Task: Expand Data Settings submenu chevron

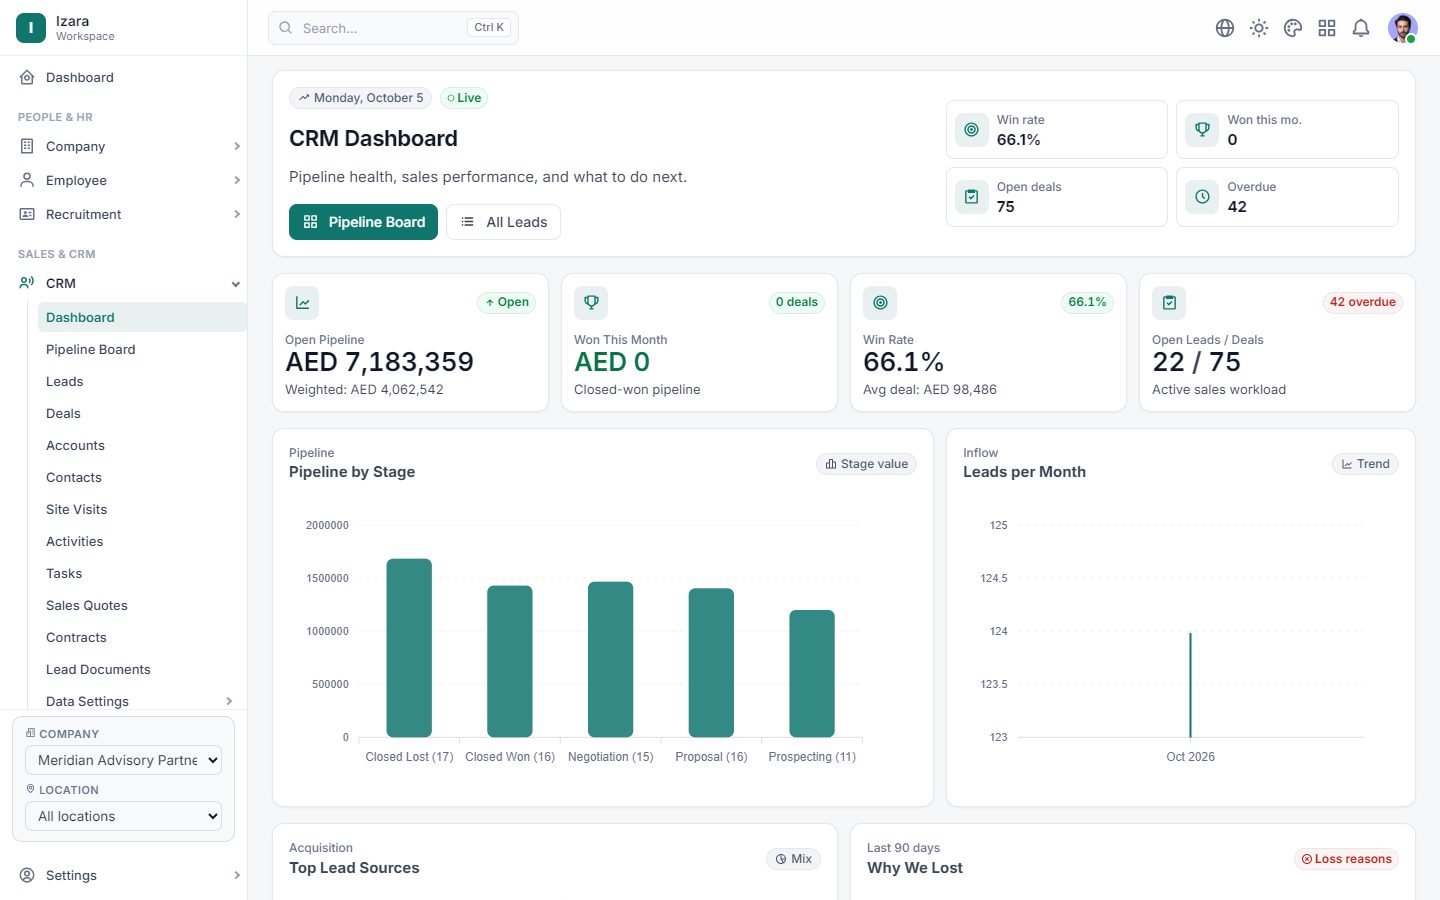Action: point(229,701)
